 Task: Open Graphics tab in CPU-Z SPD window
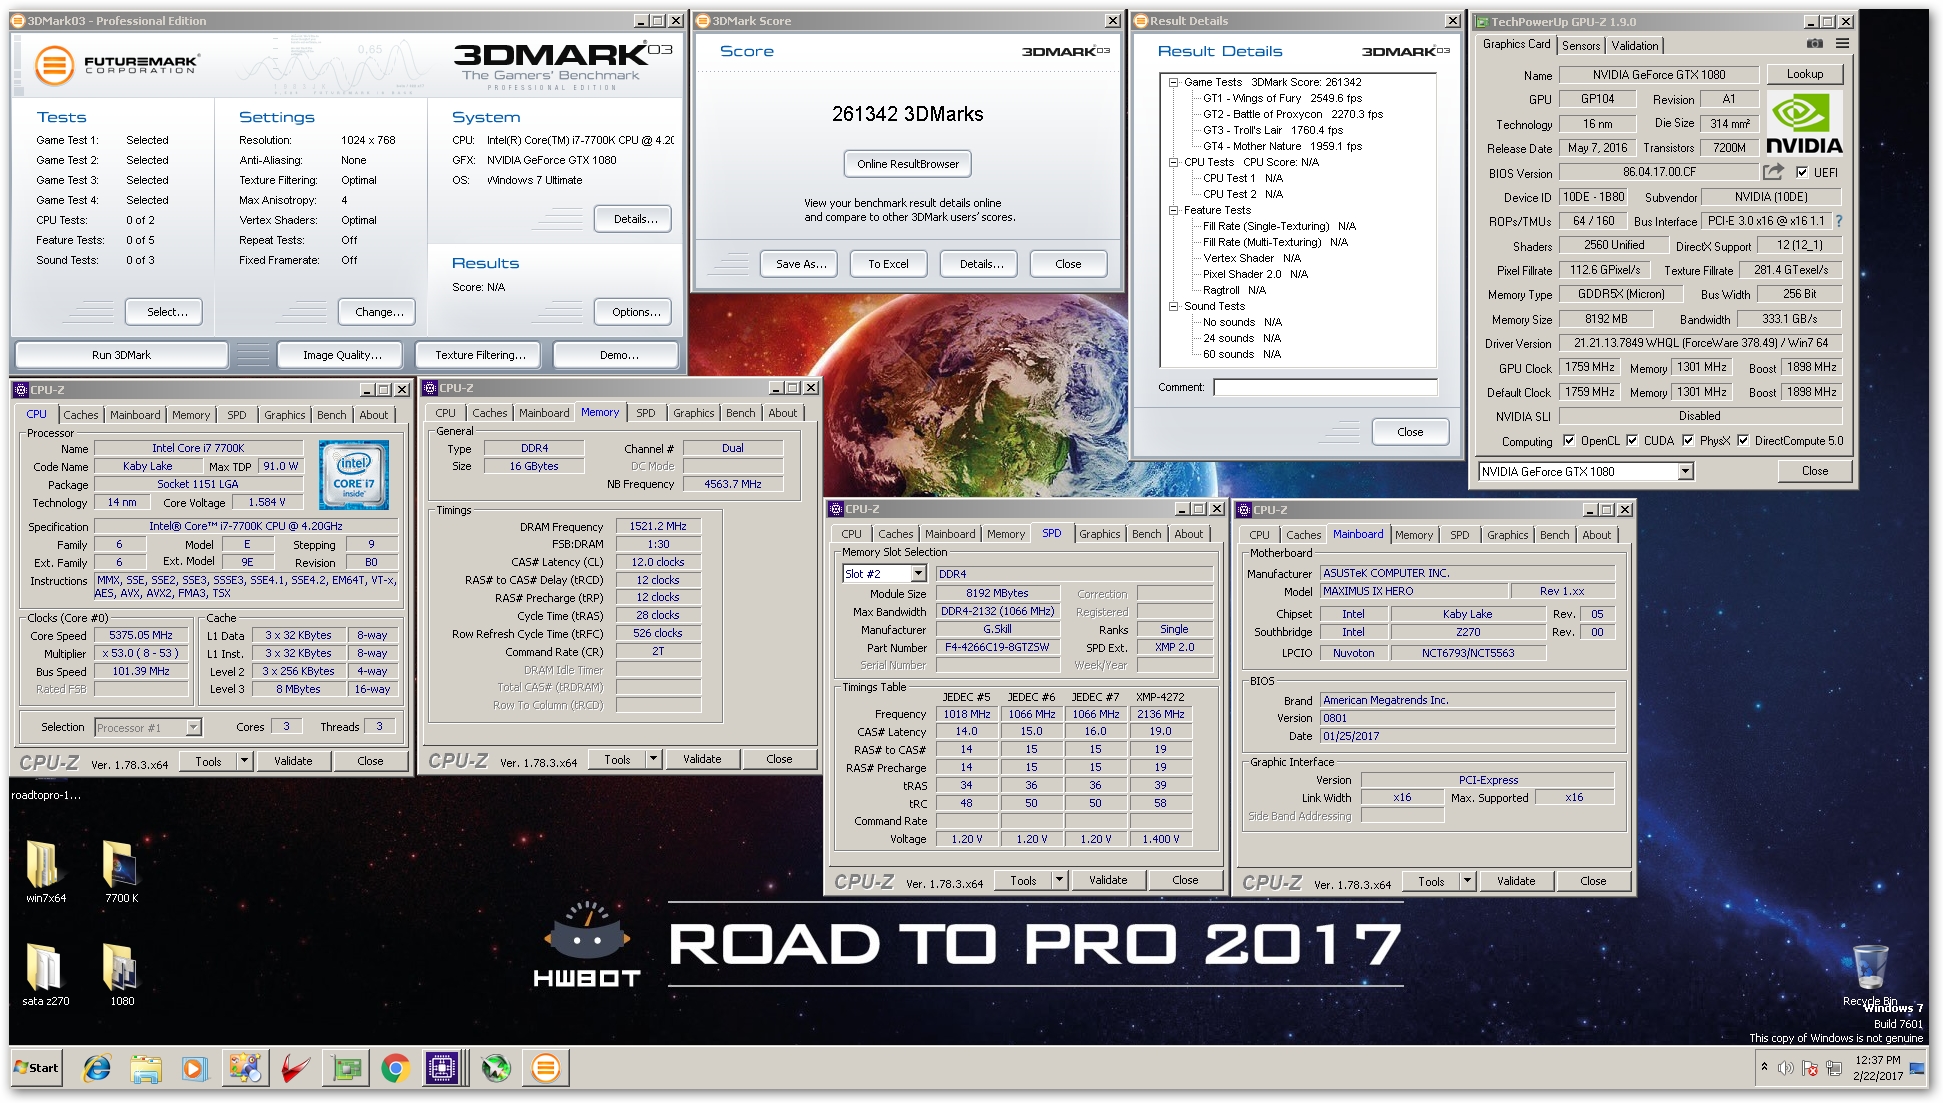[1100, 535]
